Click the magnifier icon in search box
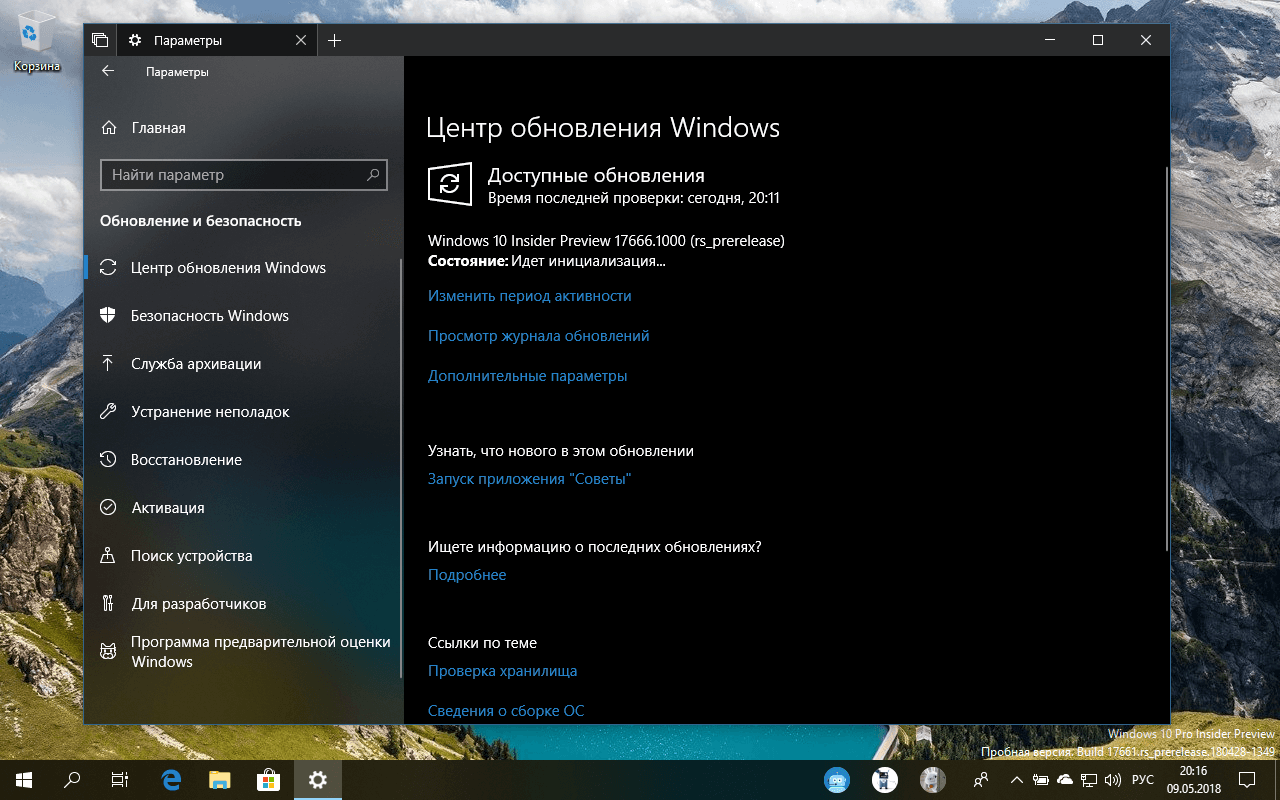This screenshot has height=800, width=1280. [373, 175]
